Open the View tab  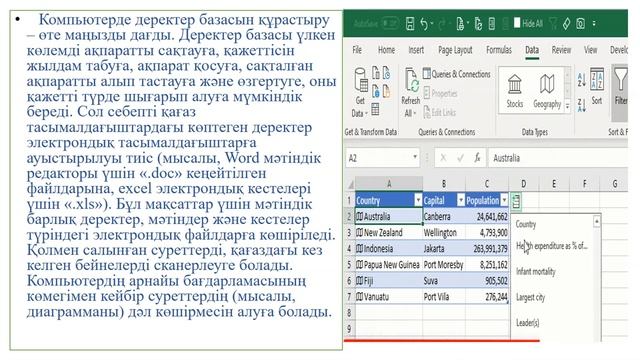(590, 50)
